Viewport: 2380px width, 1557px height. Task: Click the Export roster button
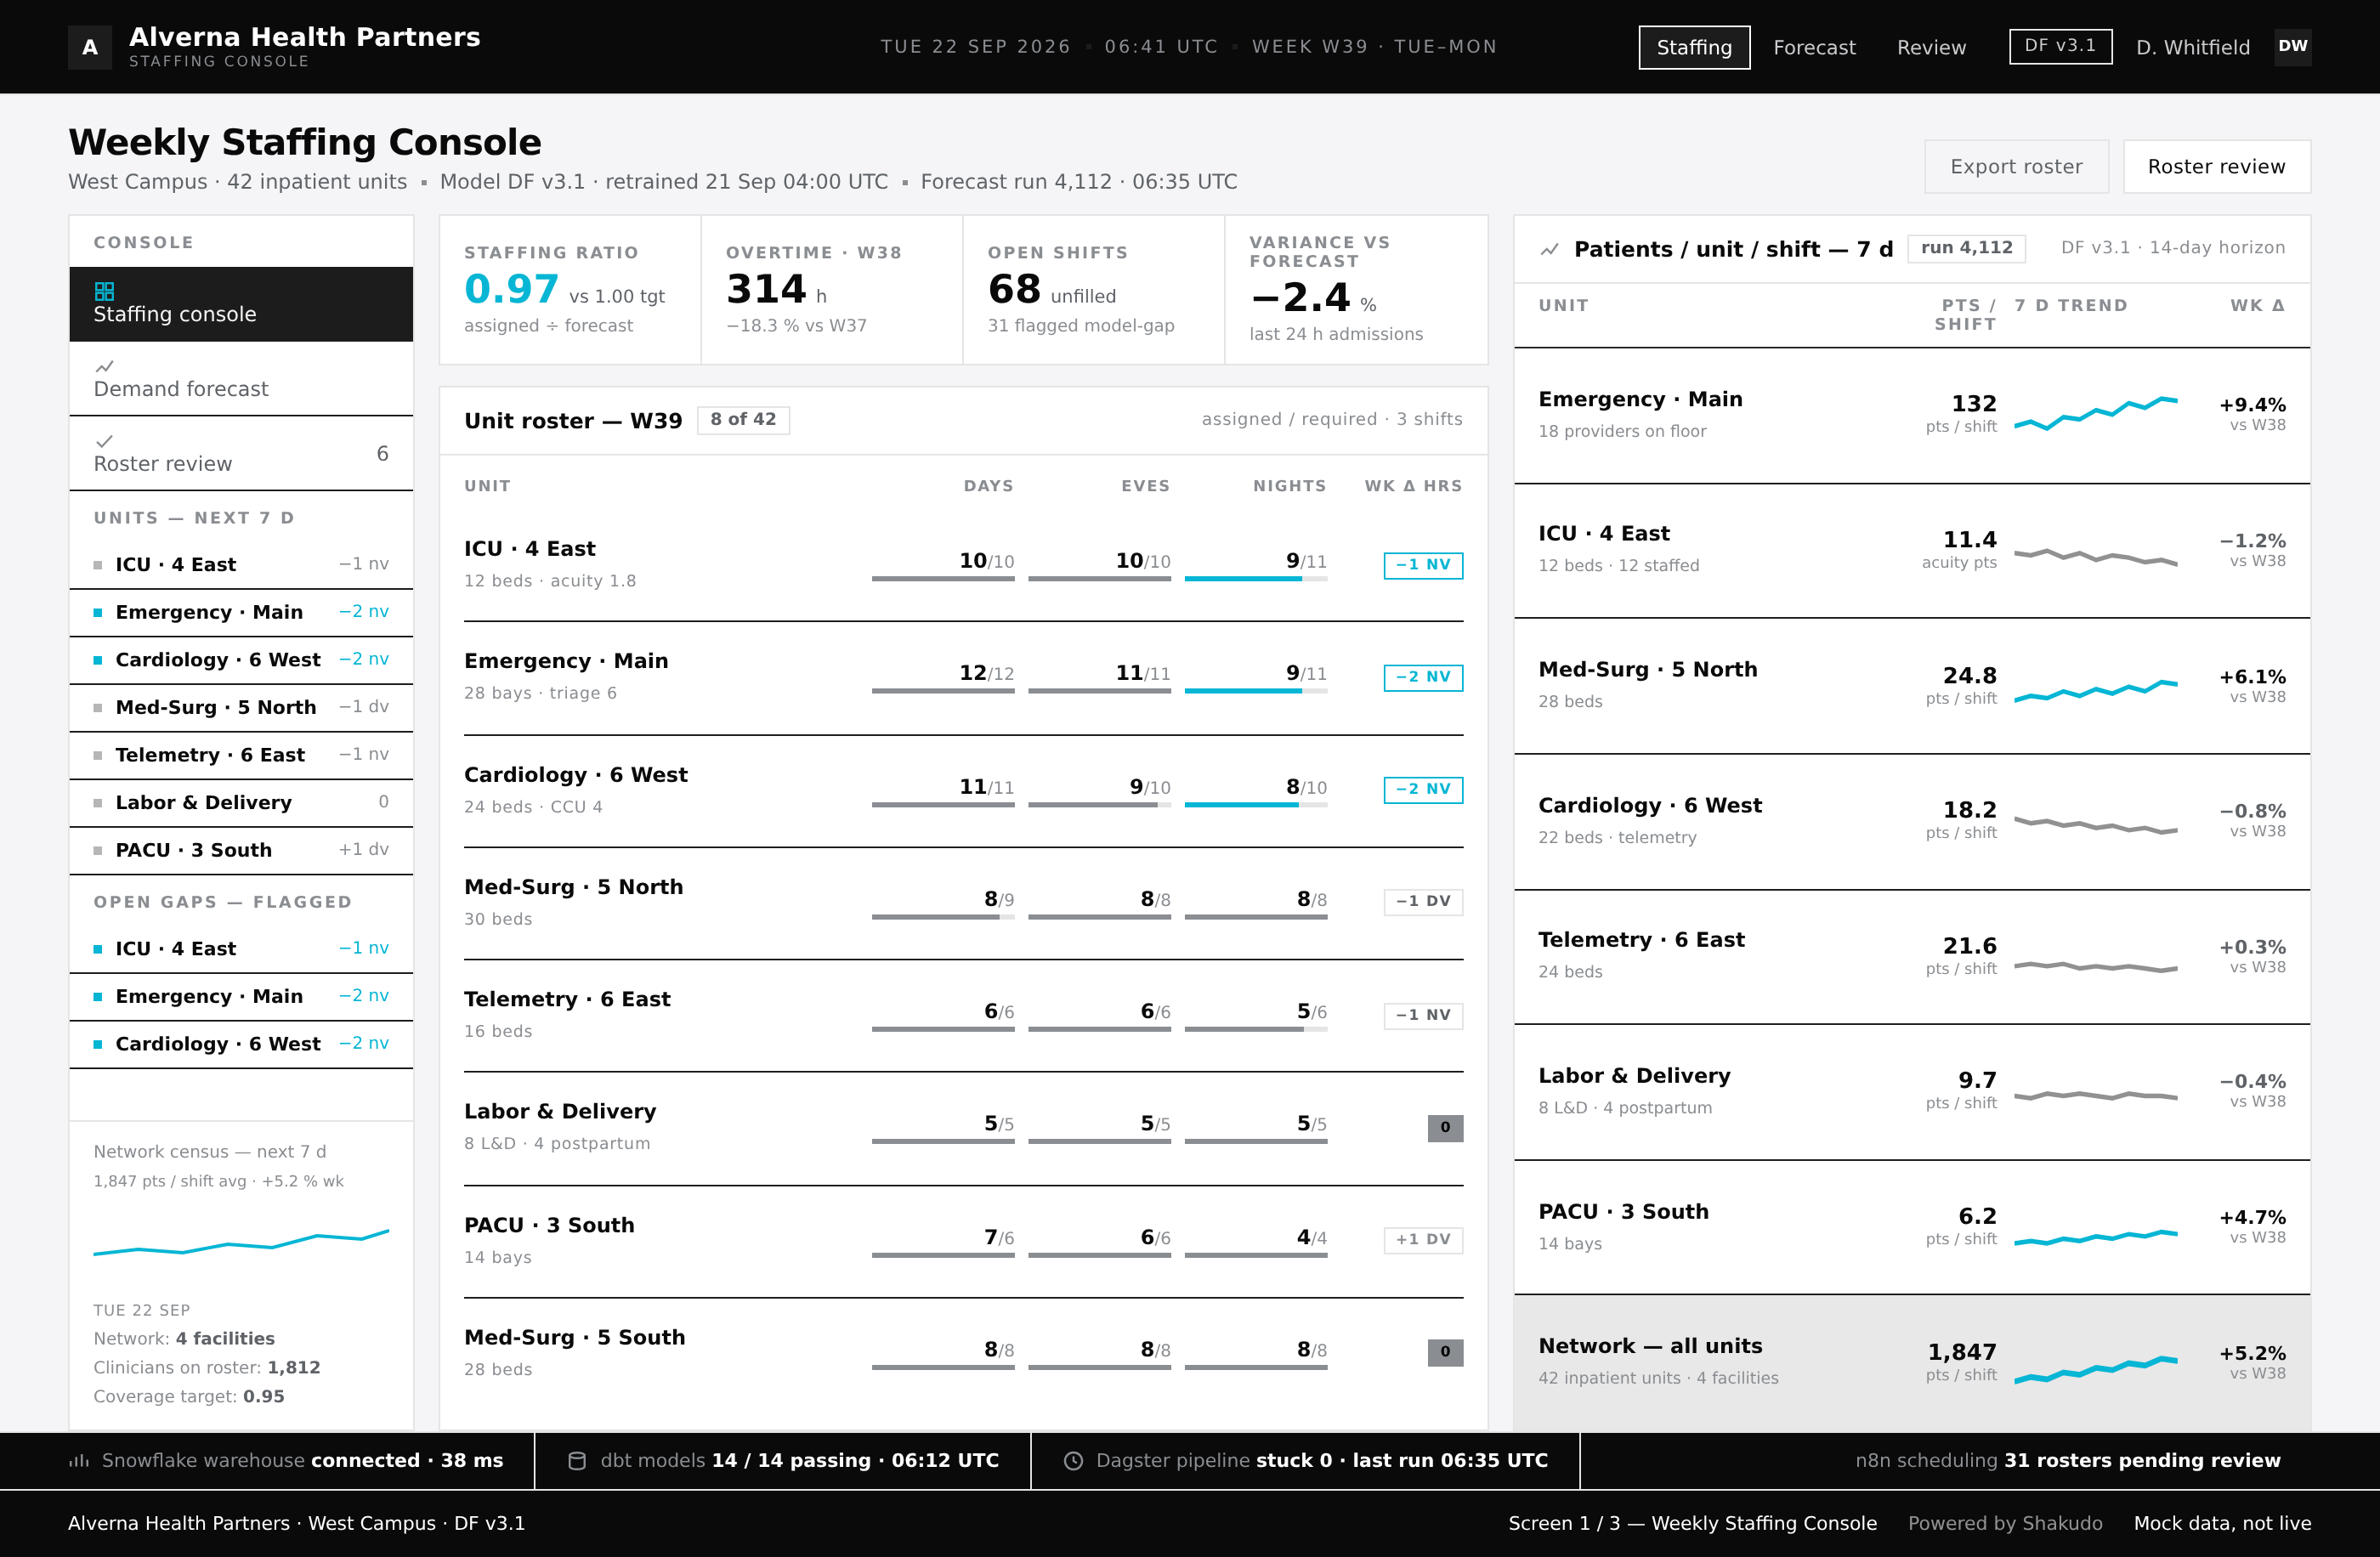pos(2016,166)
